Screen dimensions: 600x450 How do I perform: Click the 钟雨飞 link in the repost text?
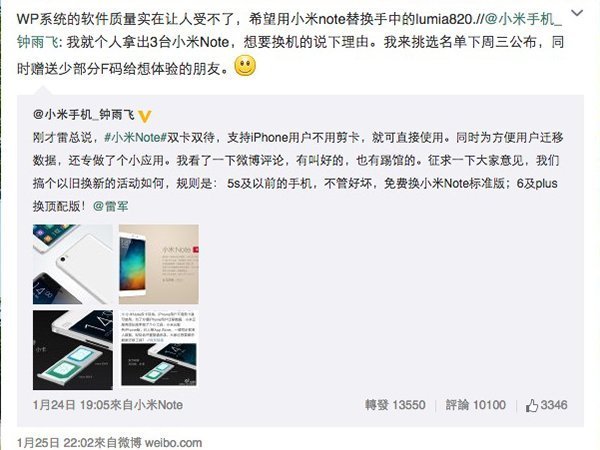point(37,42)
